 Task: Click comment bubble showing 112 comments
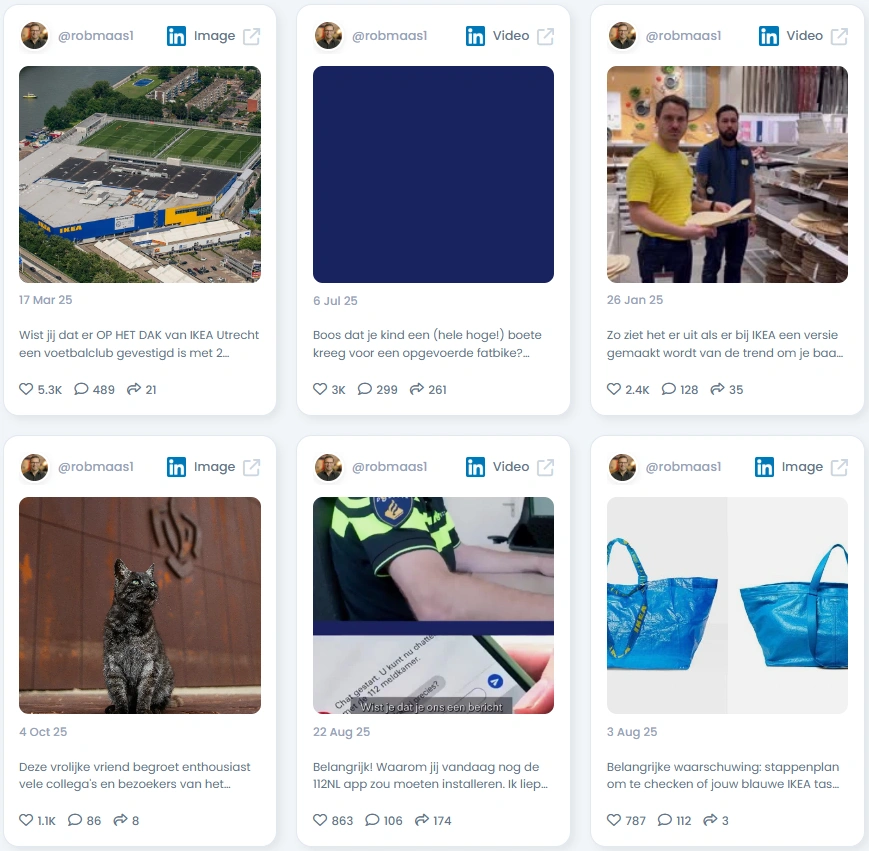[x=664, y=820]
